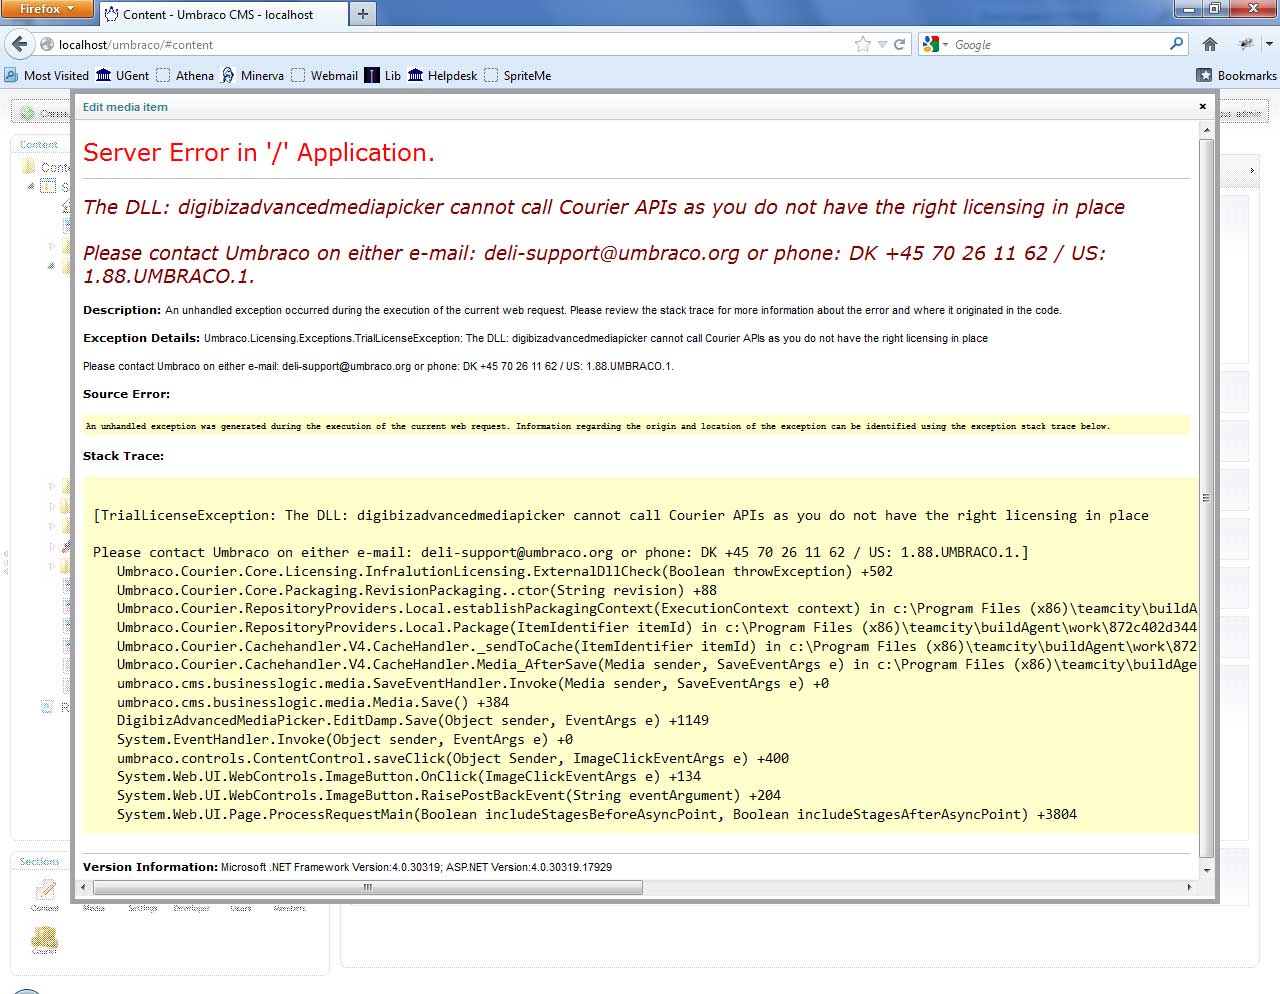Click the DigibizAdvancedMediaPicker.EditDamp.Save stack line
This screenshot has width=1280, height=994.
coord(413,721)
